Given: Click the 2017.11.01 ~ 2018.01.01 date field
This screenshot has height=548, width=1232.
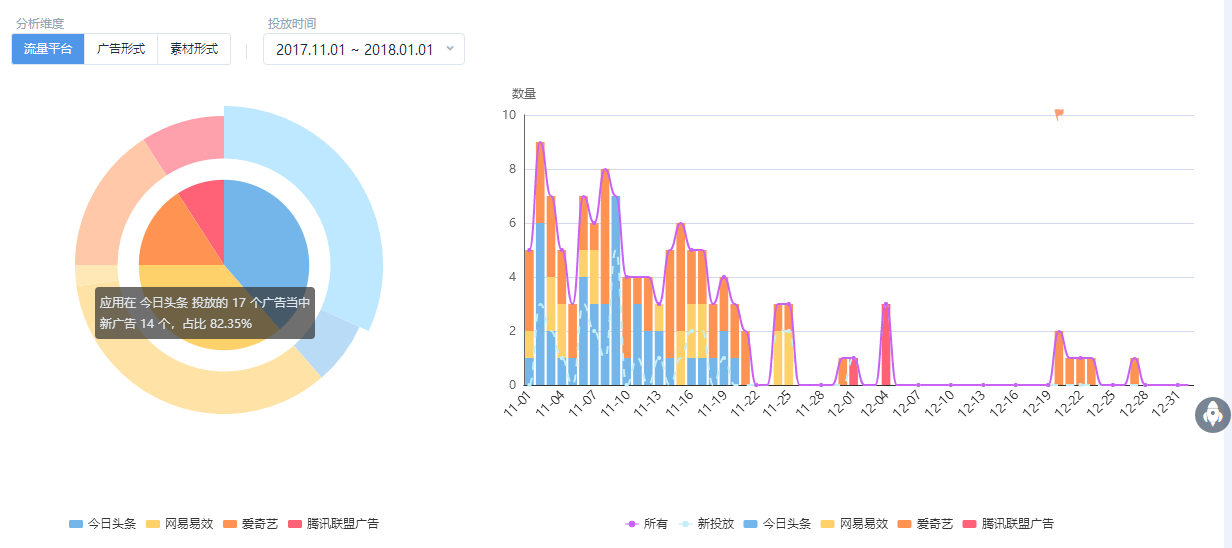Looking at the screenshot, I should click(x=364, y=49).
